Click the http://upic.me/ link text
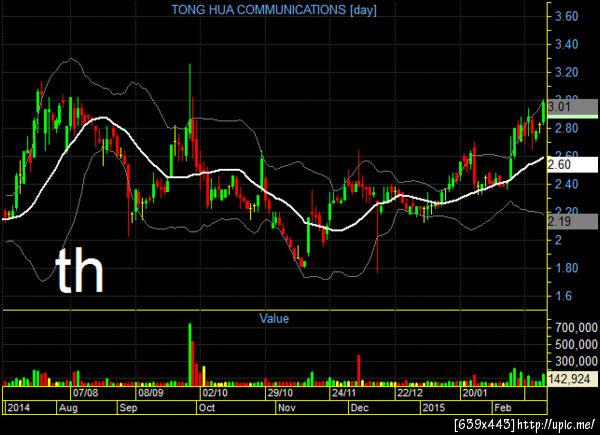600x435 pixels. pos(557,424)
